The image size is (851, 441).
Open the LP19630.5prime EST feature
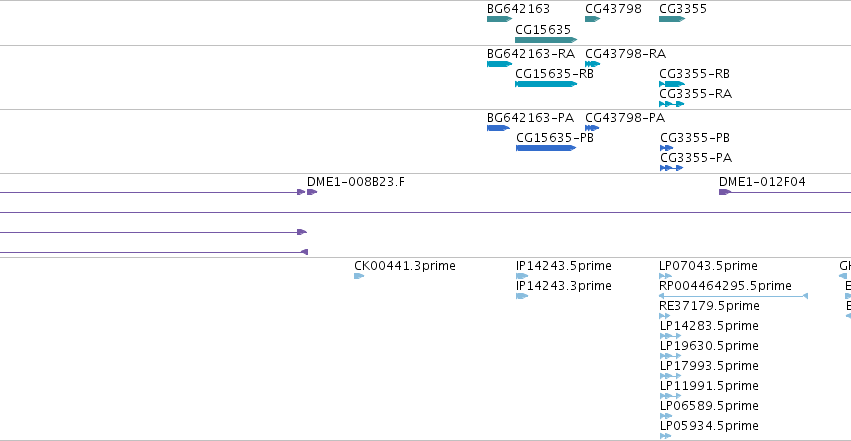pos(670,356)
